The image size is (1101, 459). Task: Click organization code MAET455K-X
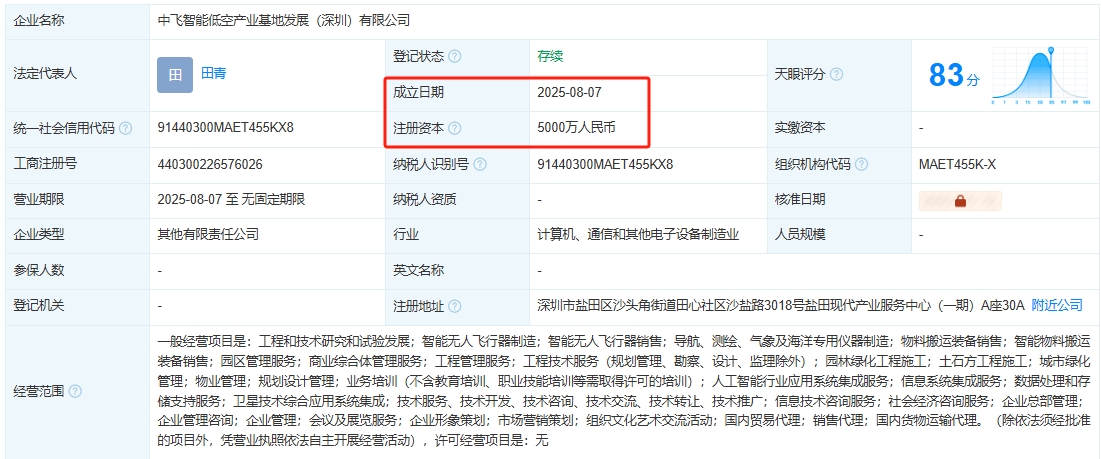click(x=958, y=165)
